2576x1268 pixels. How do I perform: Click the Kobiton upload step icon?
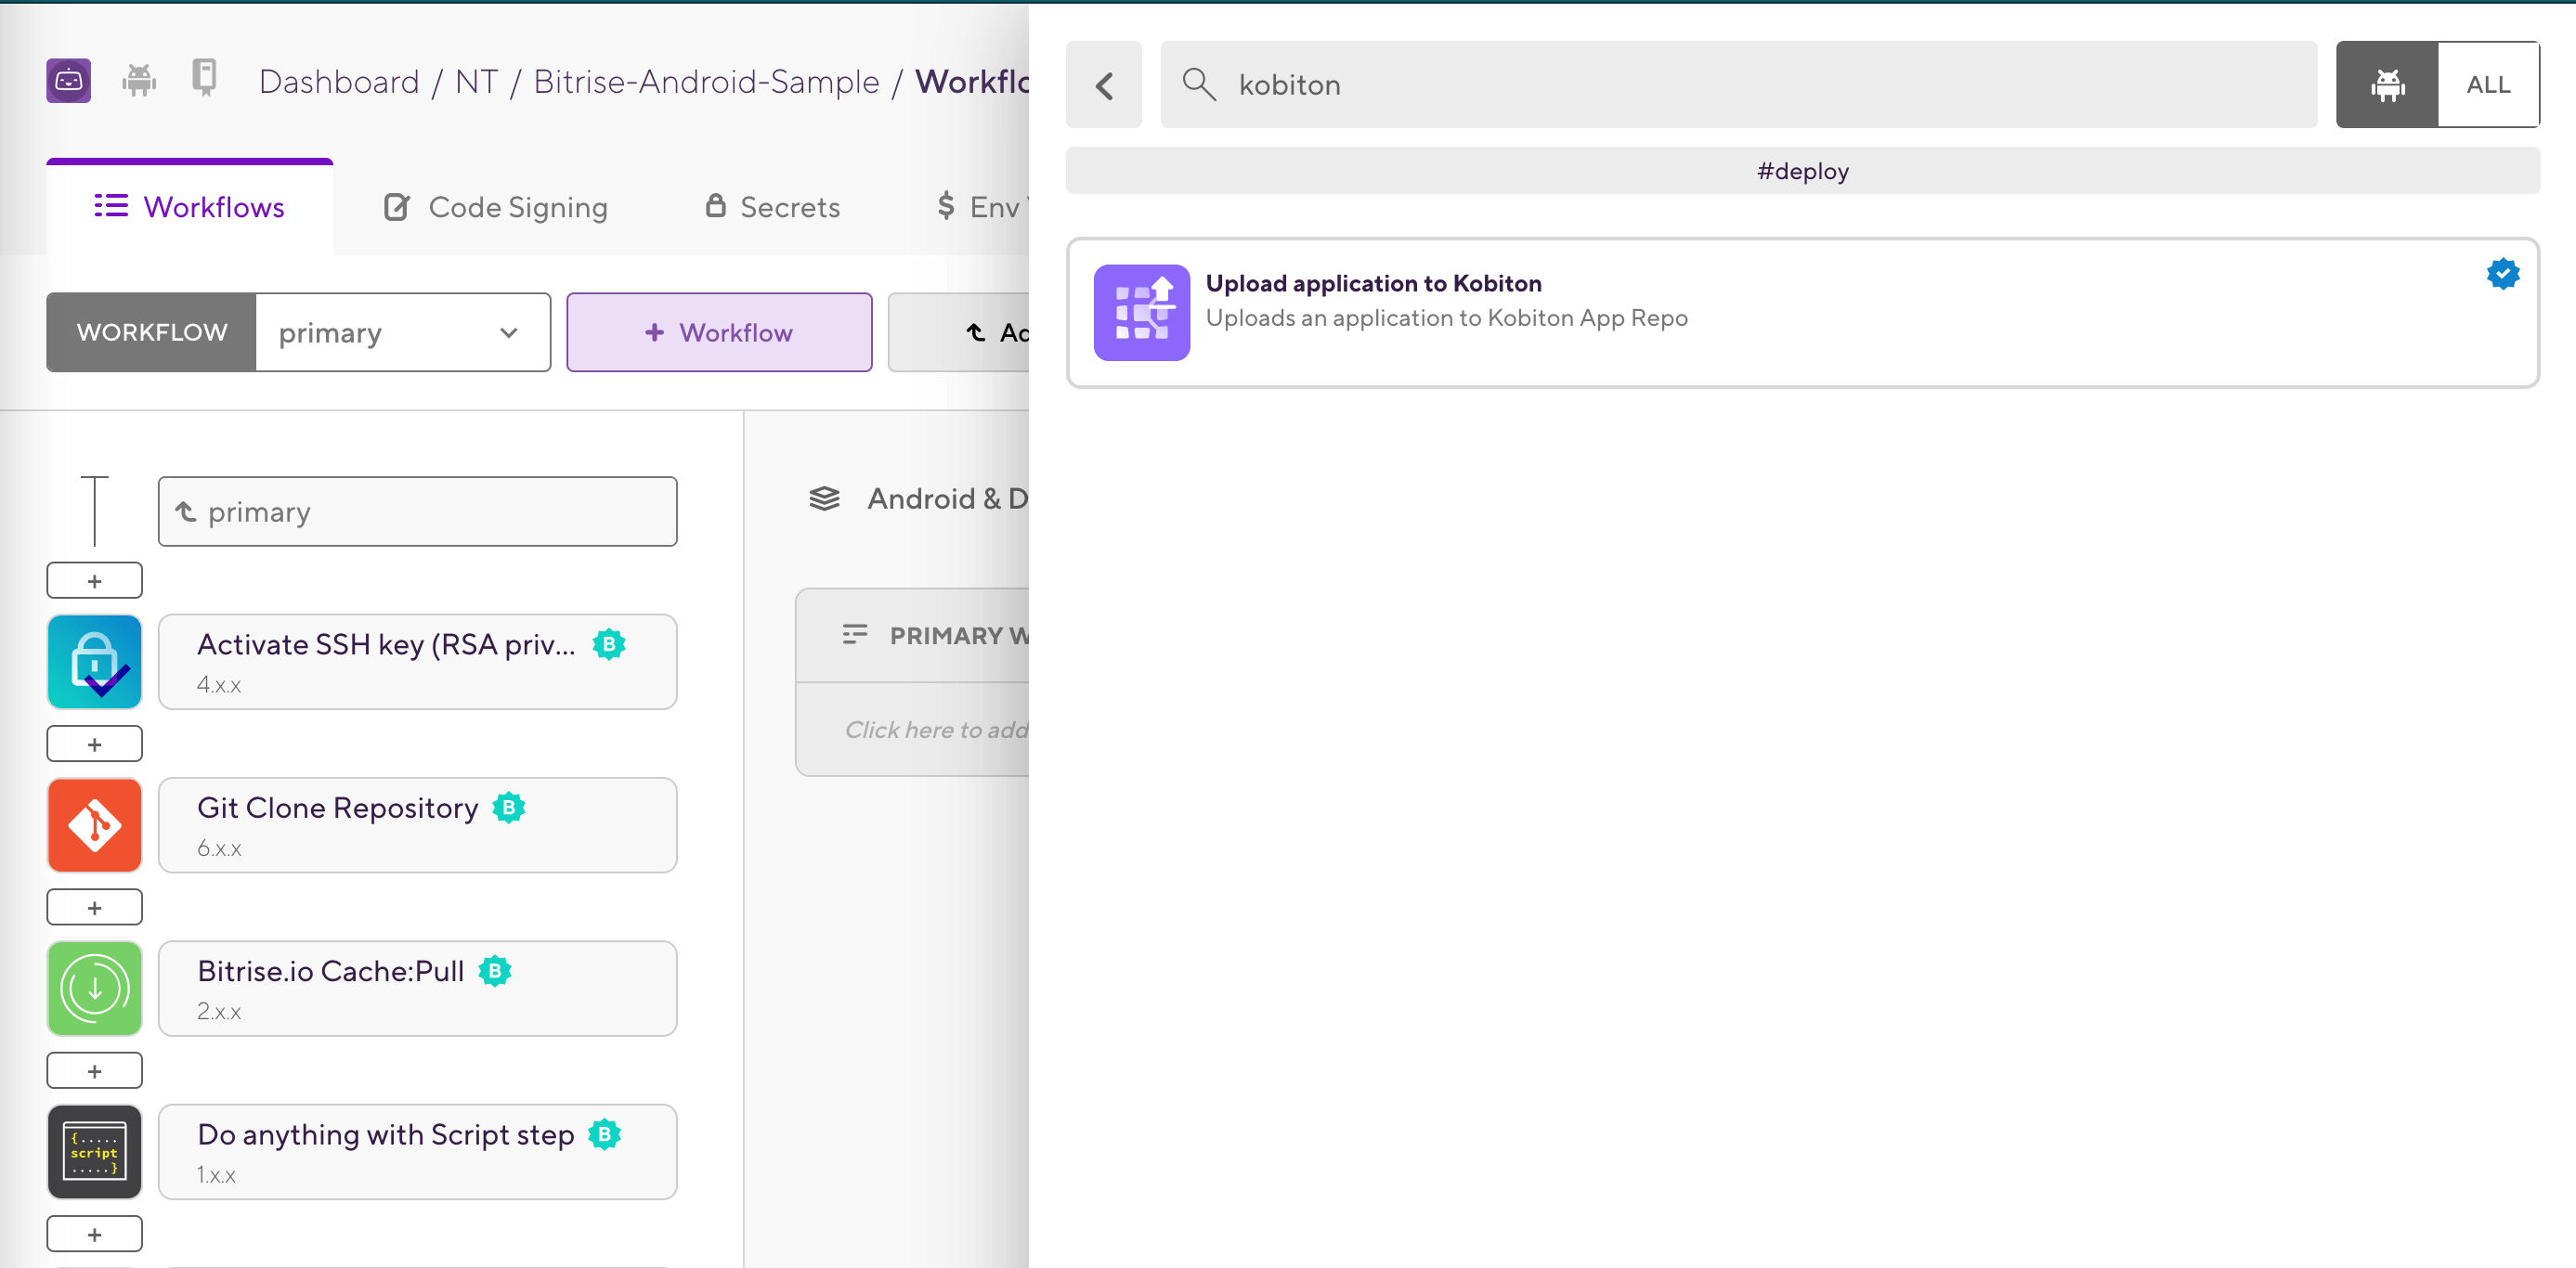point(1142,313)
